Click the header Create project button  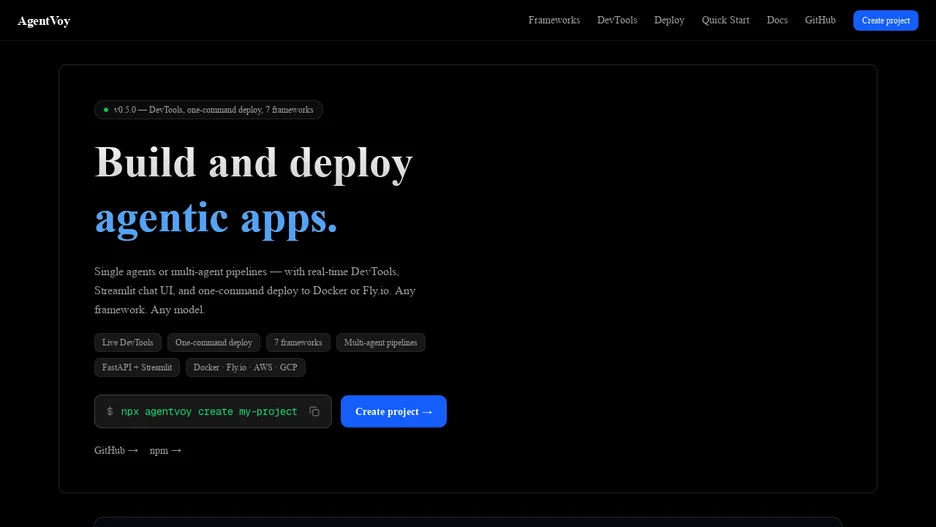pyautogui.click(x=885, y=20)
